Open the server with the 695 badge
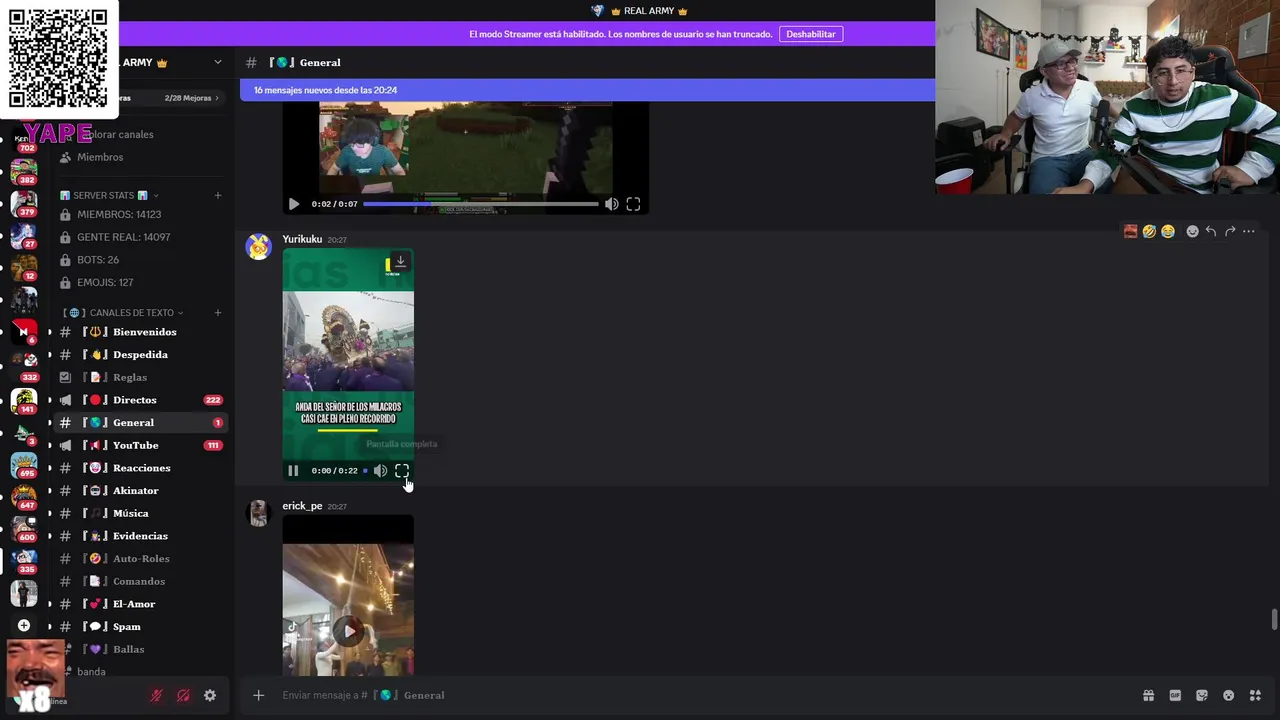The width and height of the screenshot is (1280, 720). 24,466
